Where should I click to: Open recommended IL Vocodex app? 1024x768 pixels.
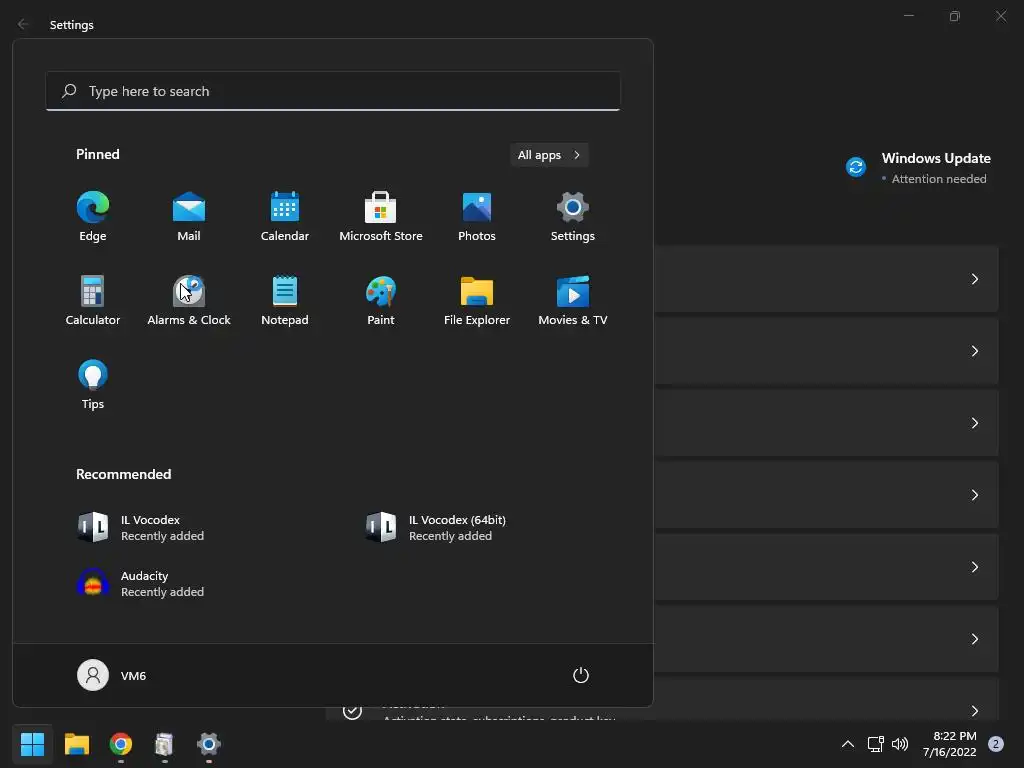coord(140,528)
